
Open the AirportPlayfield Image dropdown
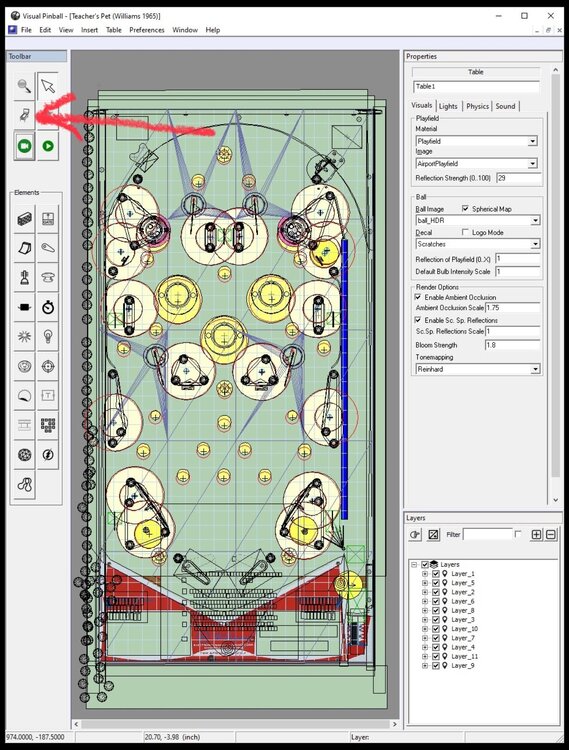tap(533, 164)
